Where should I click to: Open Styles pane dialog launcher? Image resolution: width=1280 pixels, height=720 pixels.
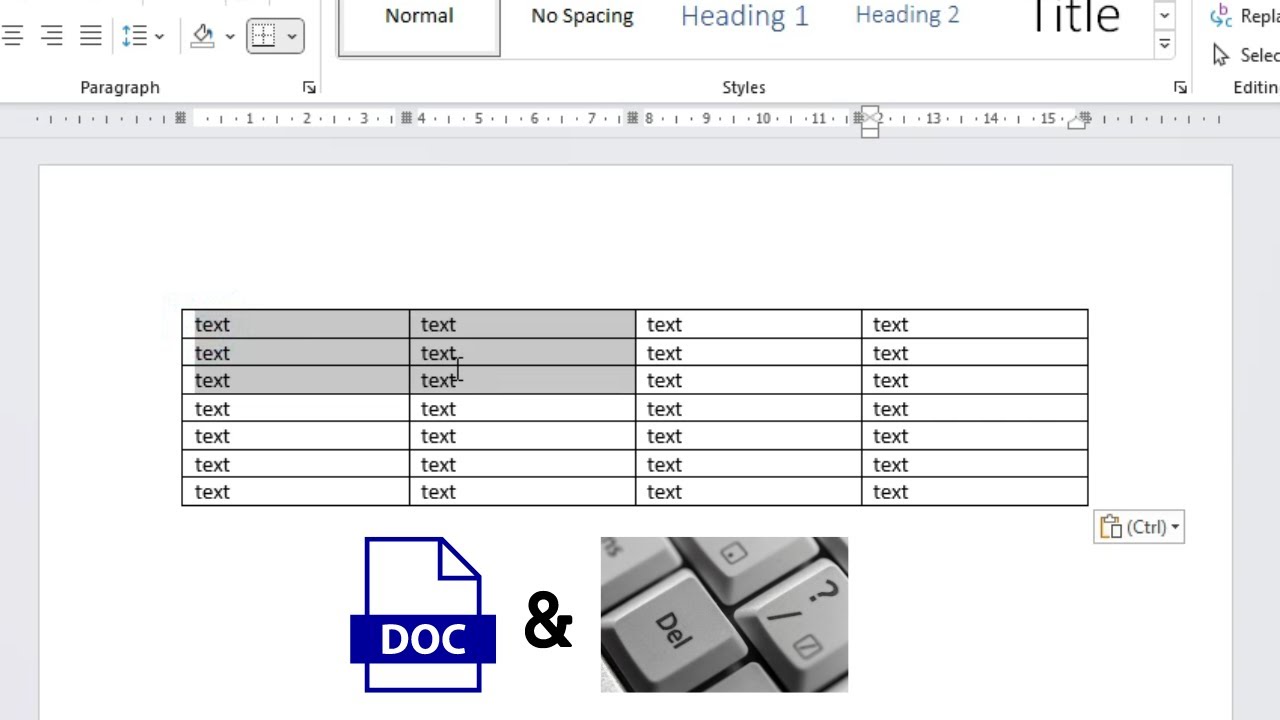(1180, 88)
